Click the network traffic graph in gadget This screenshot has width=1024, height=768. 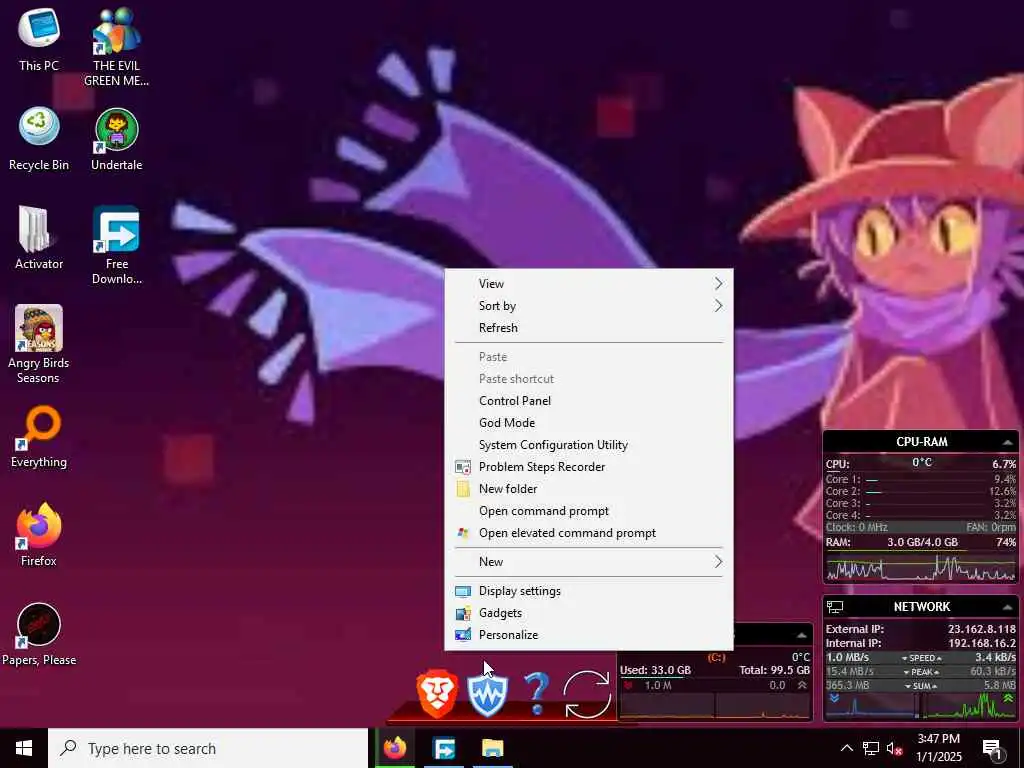click(921, 706)
